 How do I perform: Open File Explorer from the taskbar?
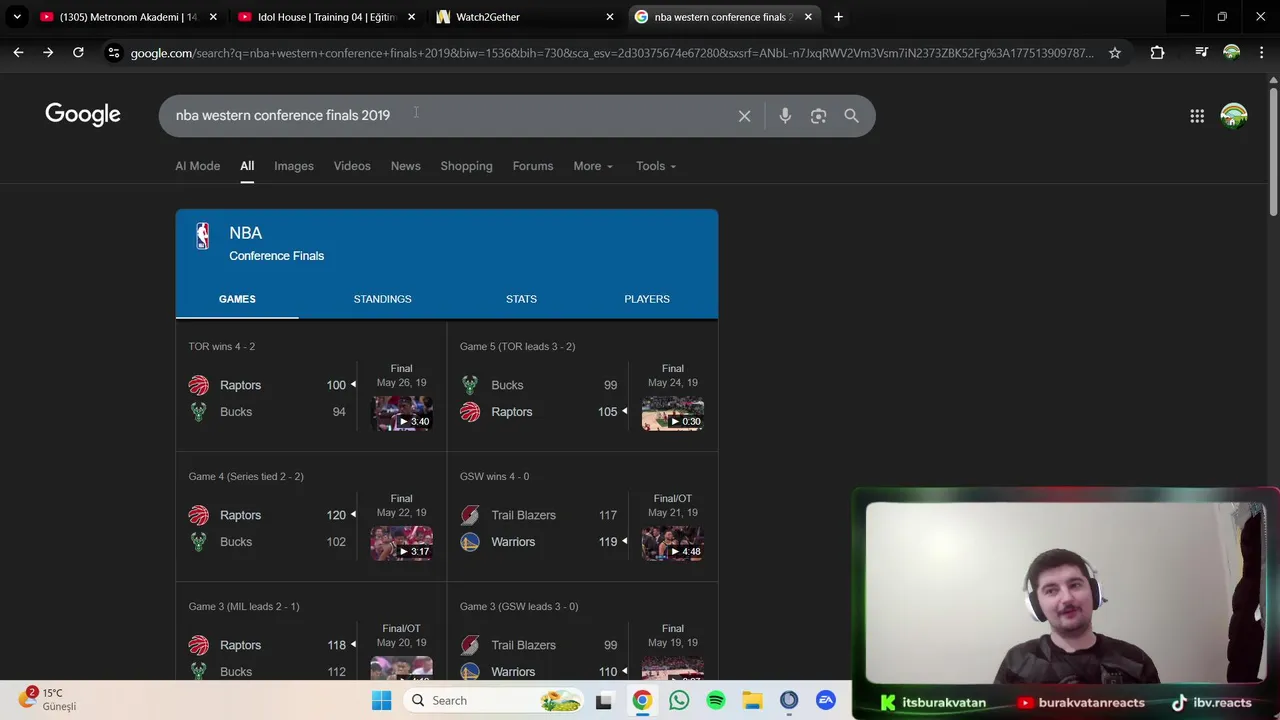coord(752,701)
